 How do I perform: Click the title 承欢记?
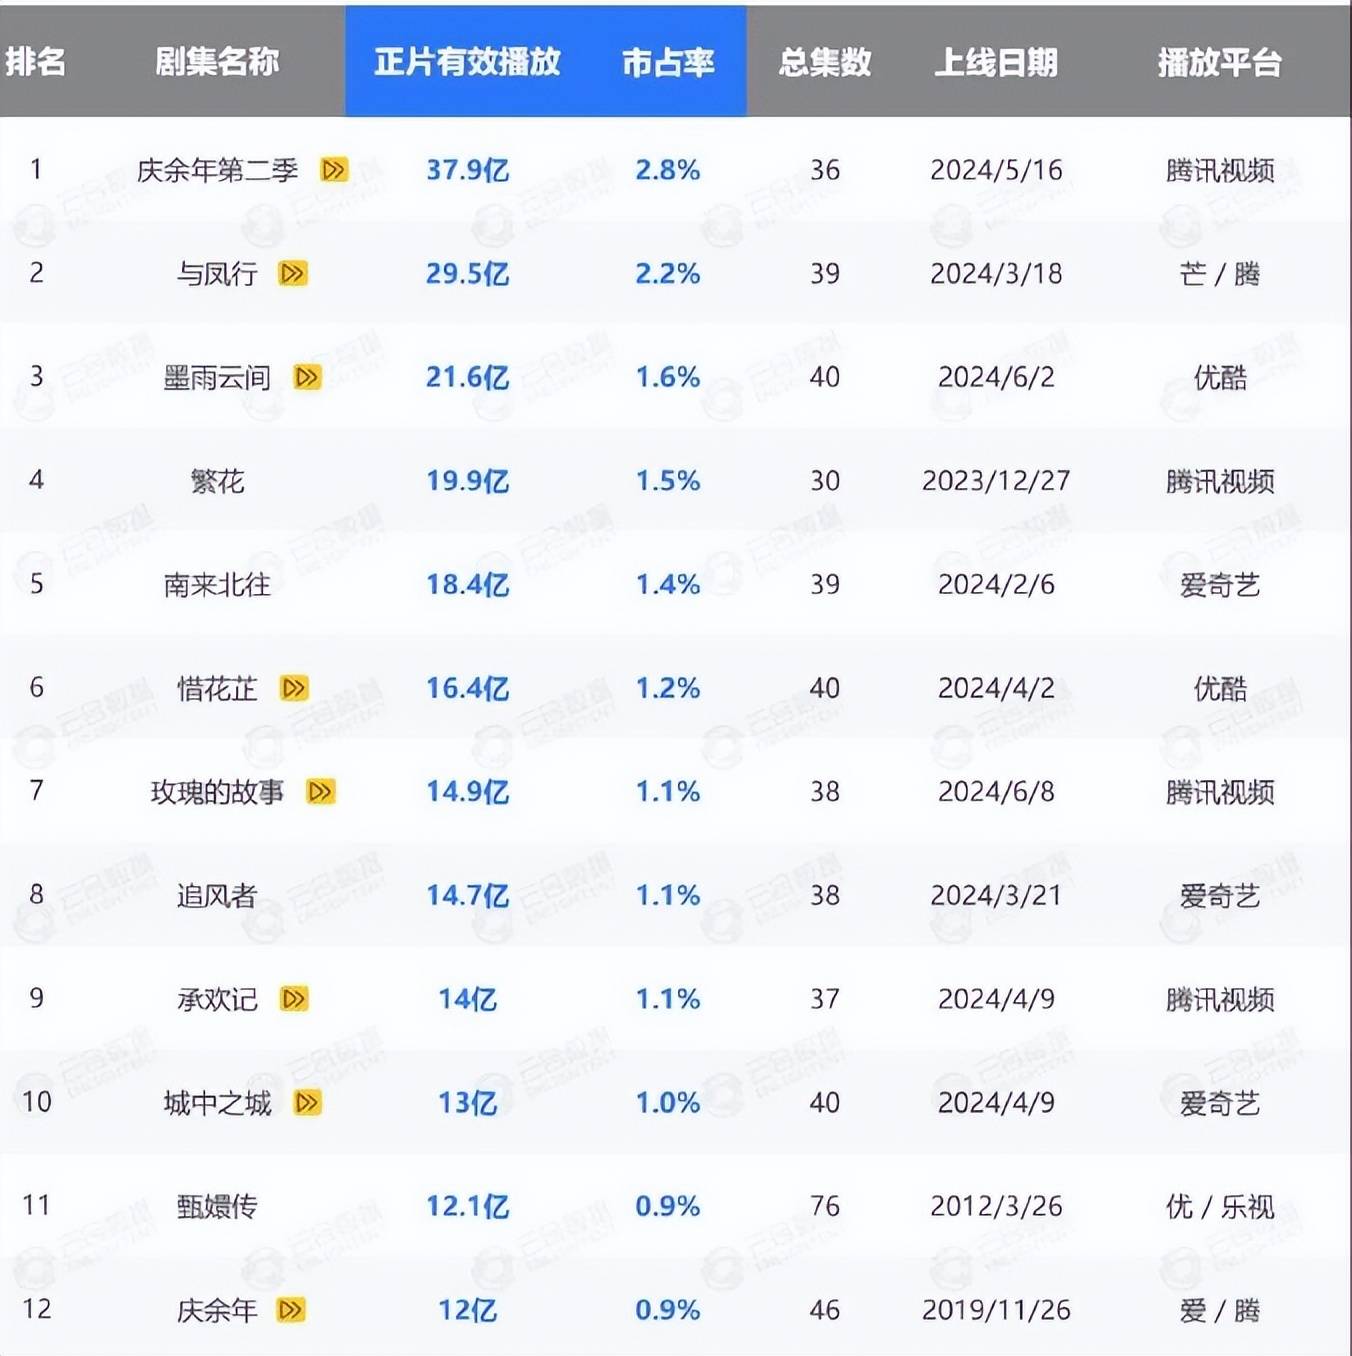(x=217, y=999)
